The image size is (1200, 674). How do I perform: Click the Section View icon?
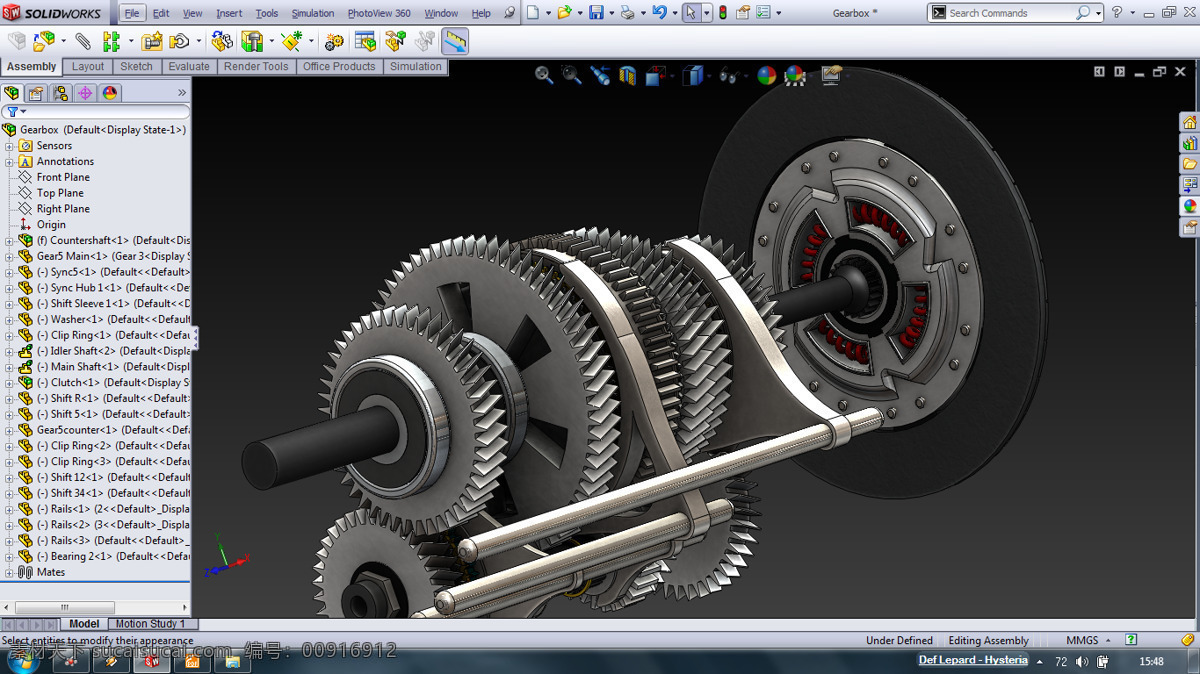click(x=628, y=75)
